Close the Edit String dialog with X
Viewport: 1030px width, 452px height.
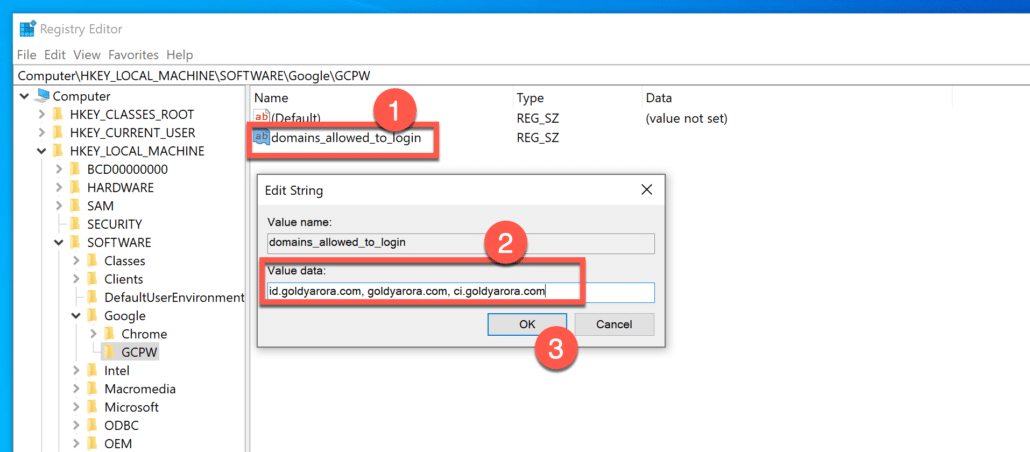pos(646,191)
